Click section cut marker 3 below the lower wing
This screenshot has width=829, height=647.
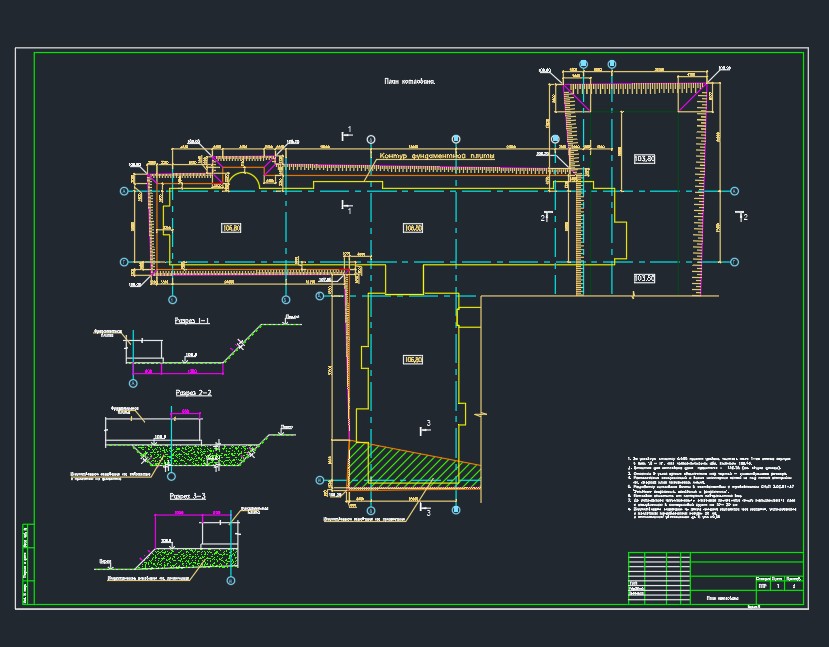pyautogui.click(x=425, y=509)
